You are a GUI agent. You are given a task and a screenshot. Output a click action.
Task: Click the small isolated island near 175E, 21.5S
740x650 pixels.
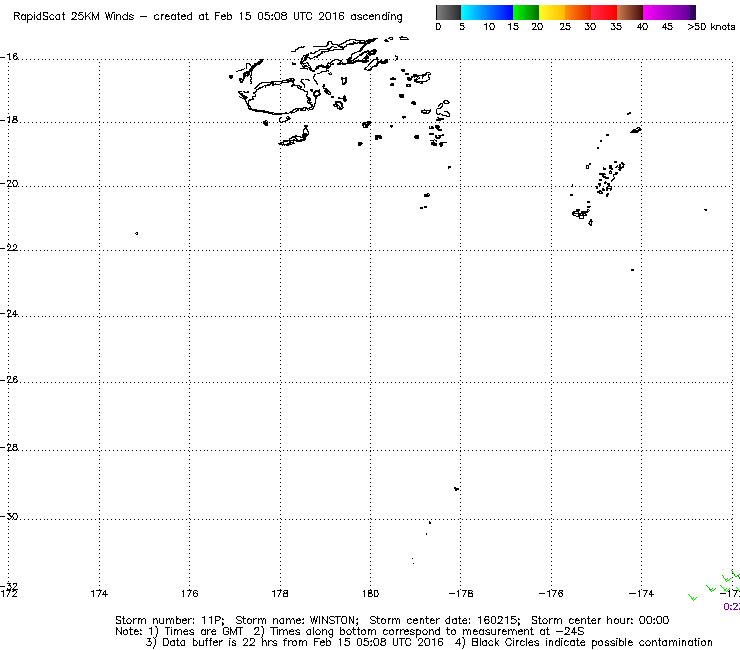coord(137,233)
